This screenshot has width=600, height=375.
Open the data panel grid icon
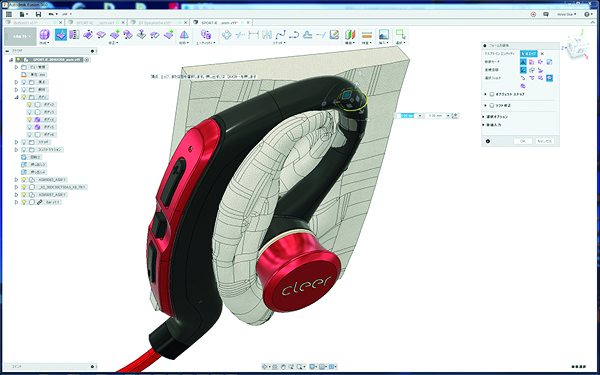[x=8, y=14]
